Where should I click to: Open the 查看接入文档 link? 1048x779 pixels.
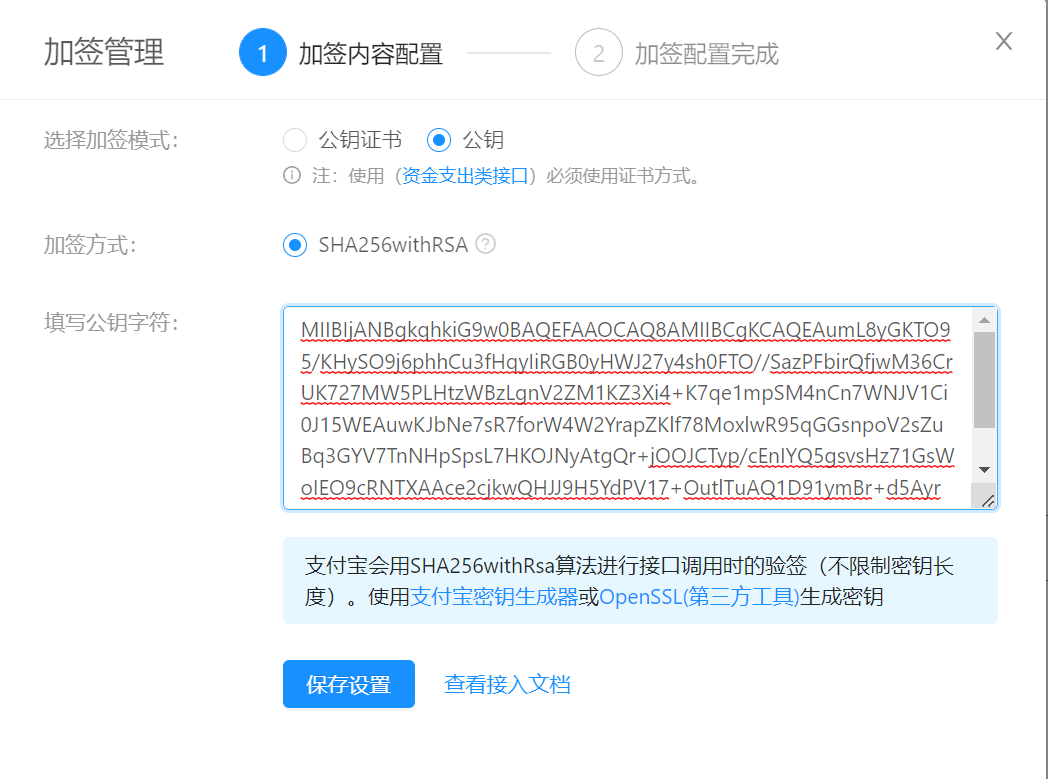coord(507,684)
